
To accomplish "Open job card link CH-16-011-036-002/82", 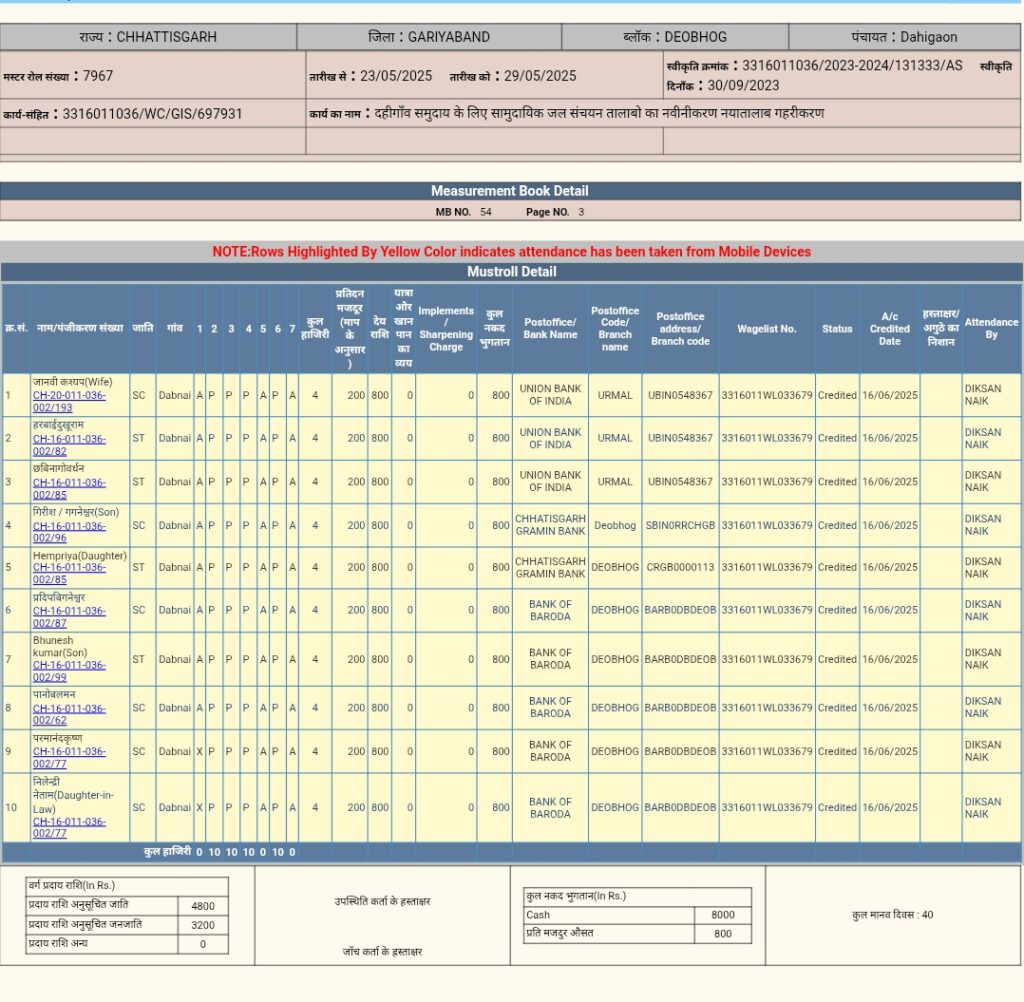I will pos(68,444).
